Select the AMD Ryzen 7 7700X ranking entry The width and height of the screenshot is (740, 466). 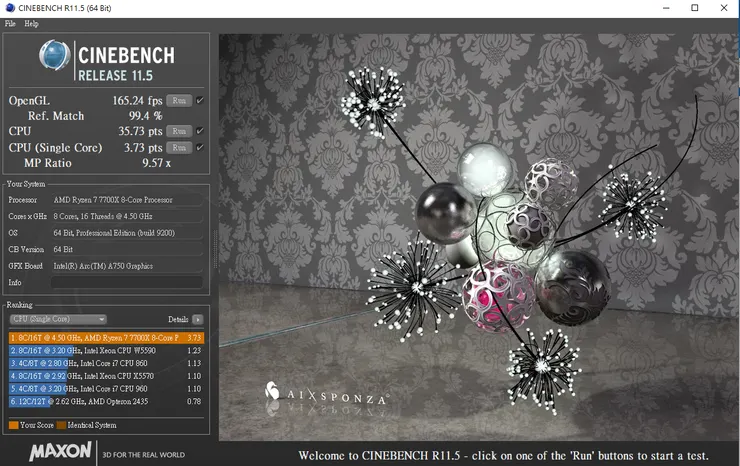click(x=106, y=338)
